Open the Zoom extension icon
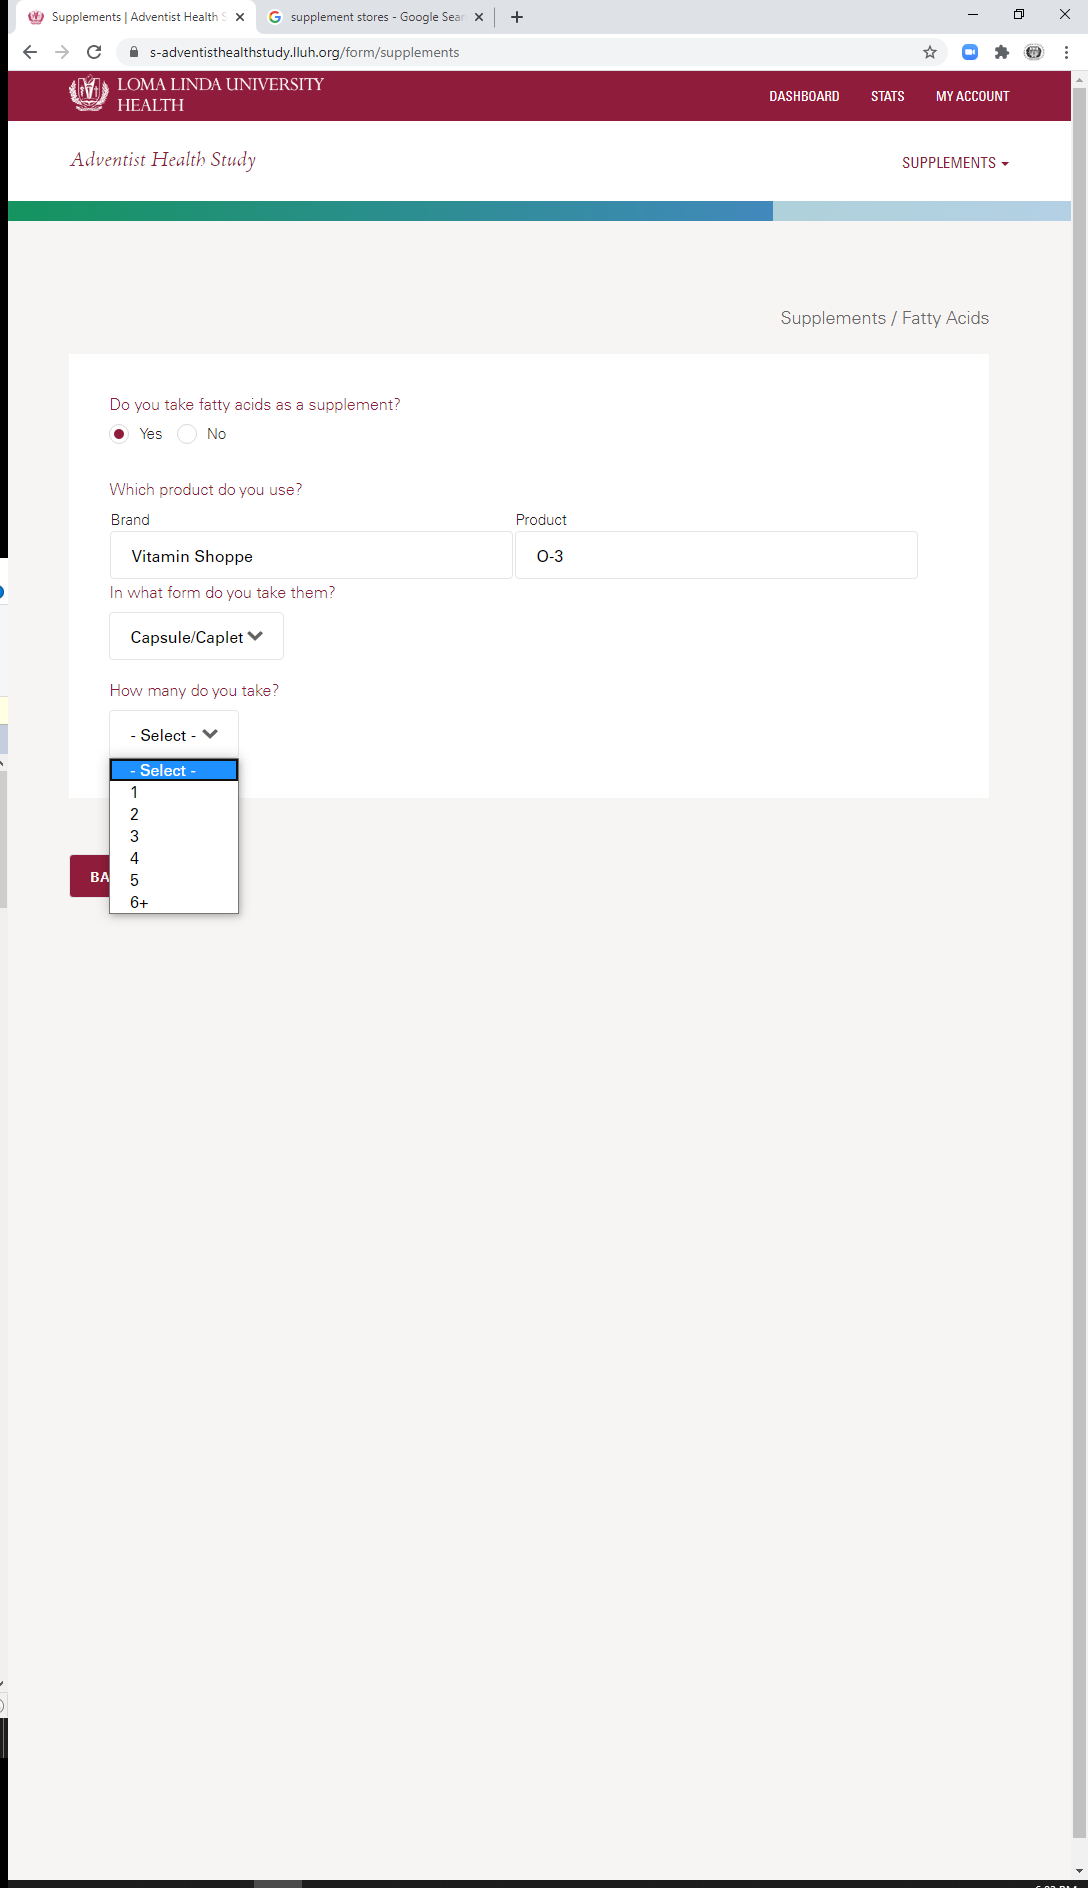 tap(970, 52)
